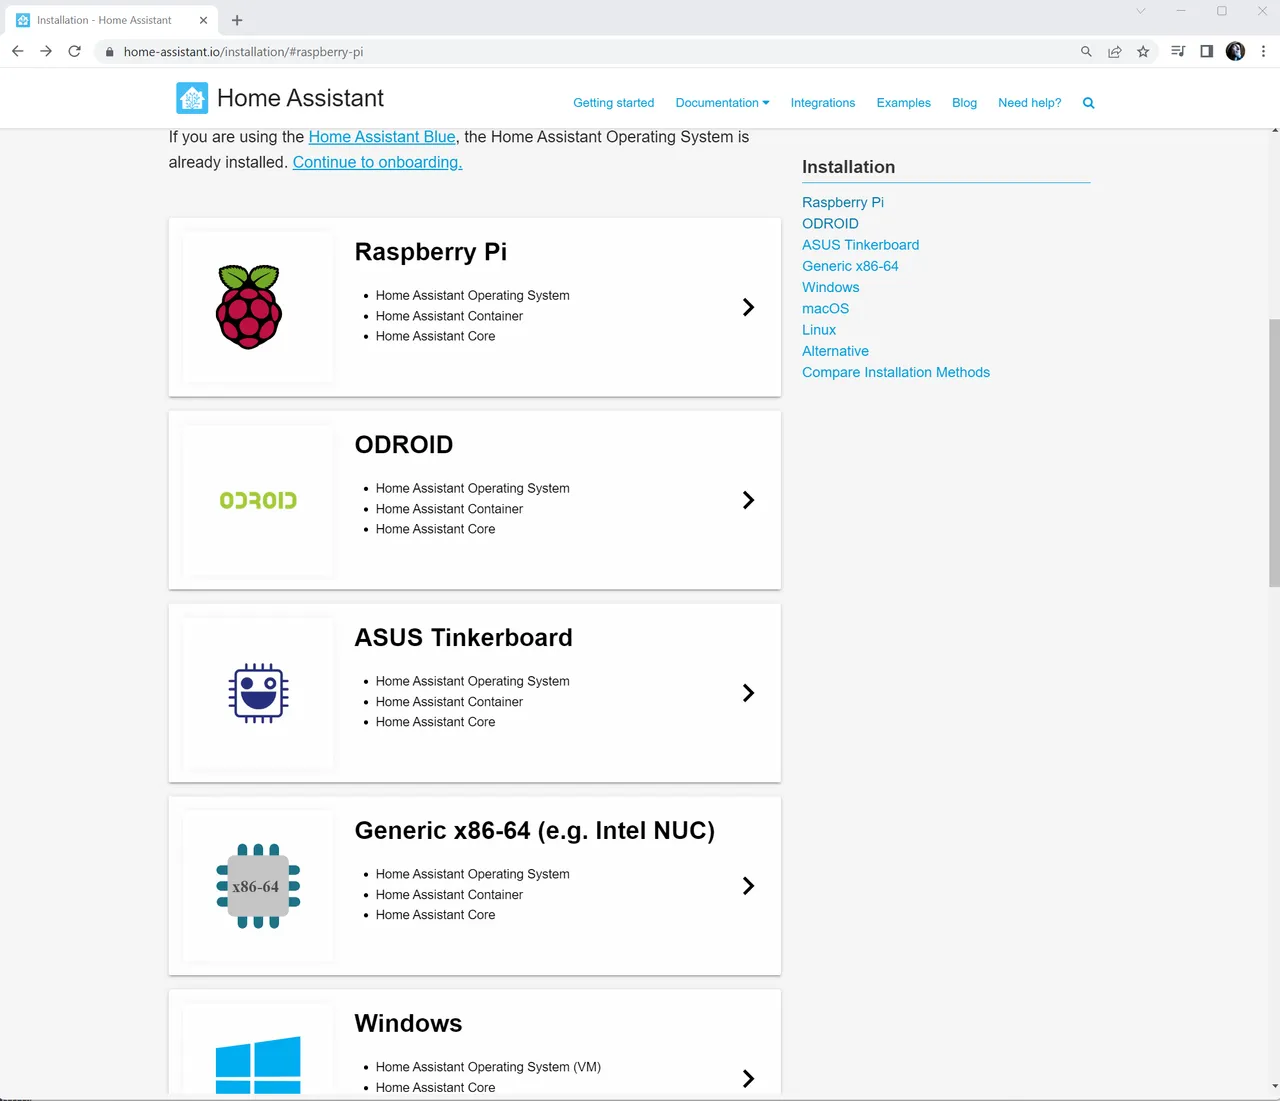Bookmark this page with the star icon
This screenshot has height=1101, width=1280.
[1143, 52]
